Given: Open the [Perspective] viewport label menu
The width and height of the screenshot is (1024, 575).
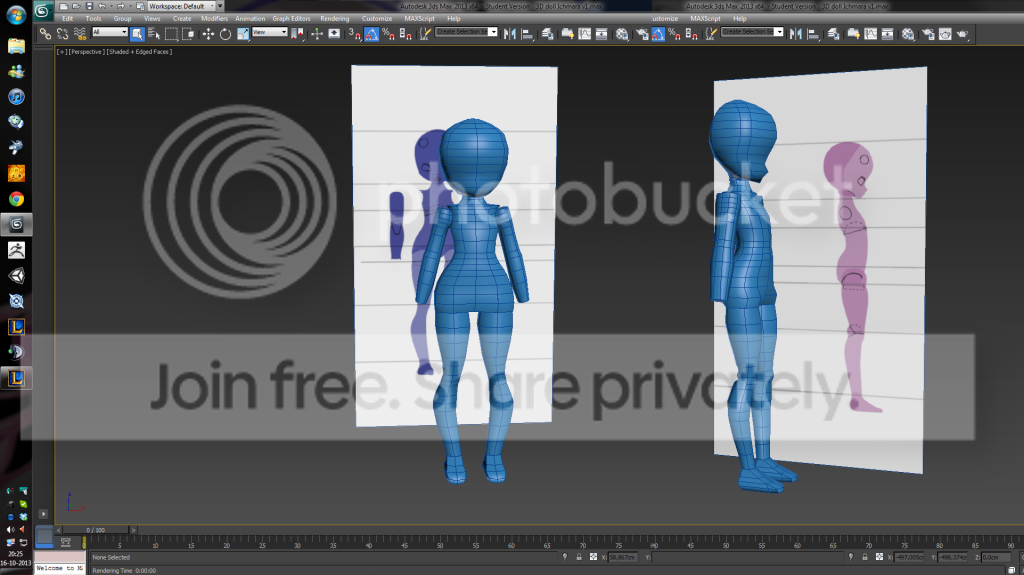Looking at the screenshot, I should point(86,52).
